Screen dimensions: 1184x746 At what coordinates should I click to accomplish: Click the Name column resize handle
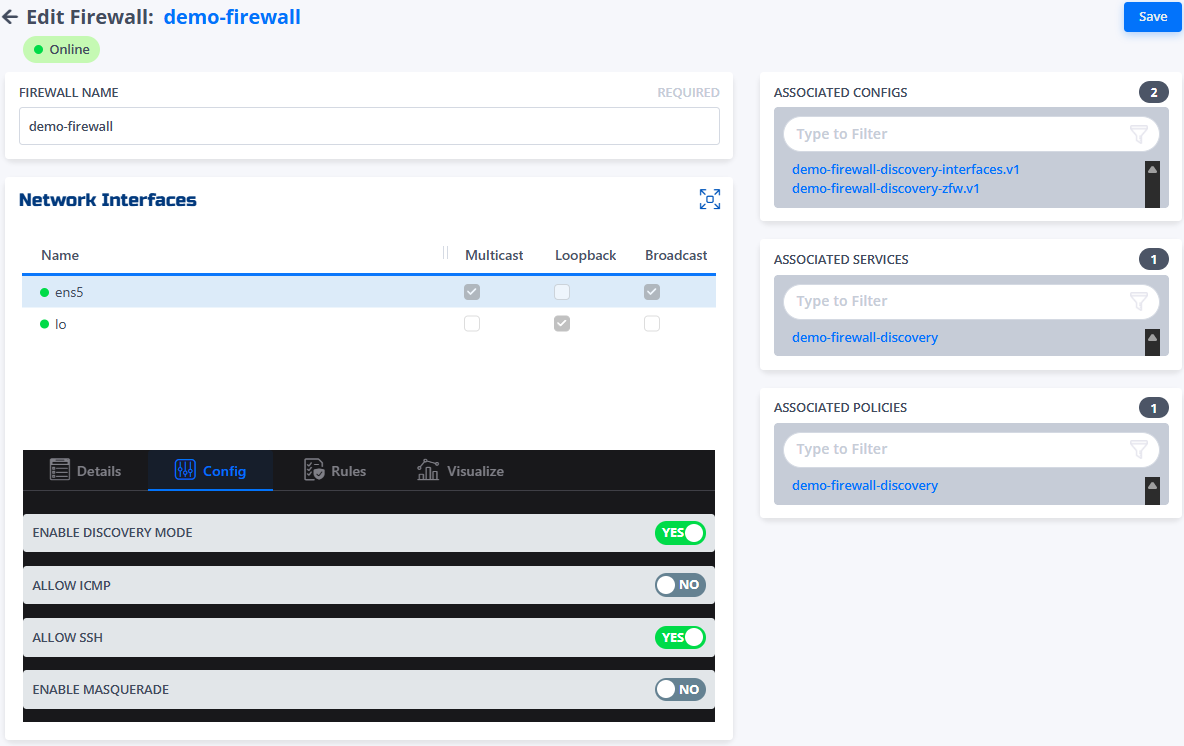[x=446, y=253]
